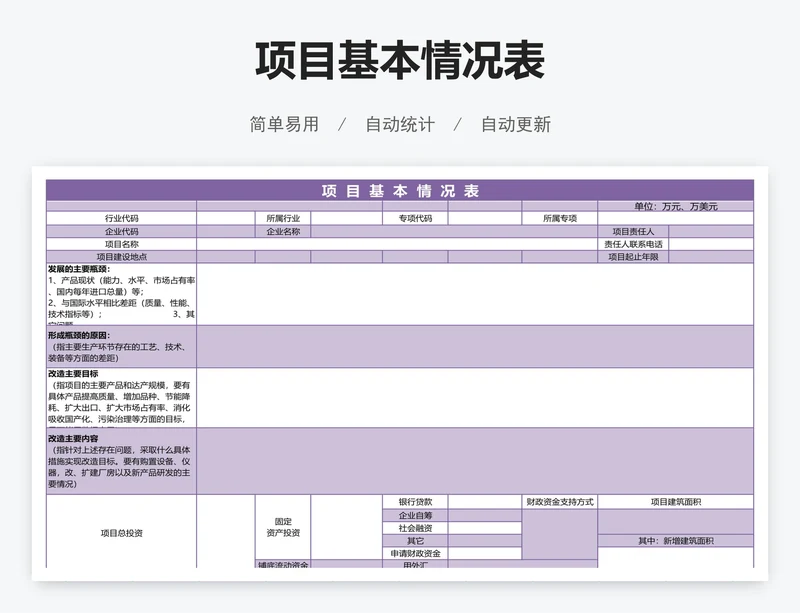Select the 行业代码 label cell
Screen dimensions: 800x613
tap(121, 218)
